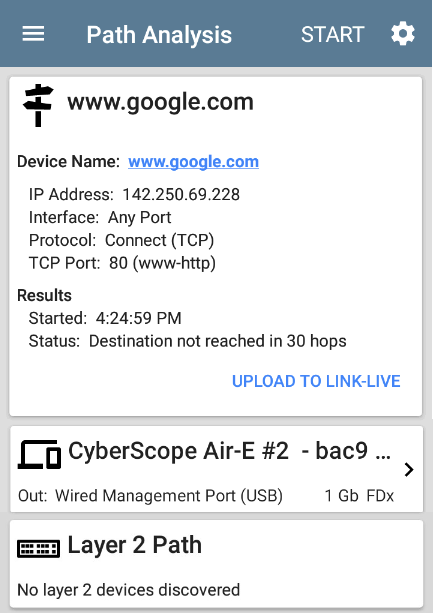This screenshot has width=433, height=613.
Task: Expand the CyberScope Air-E #2 chevron
Action: pos(409,470)
